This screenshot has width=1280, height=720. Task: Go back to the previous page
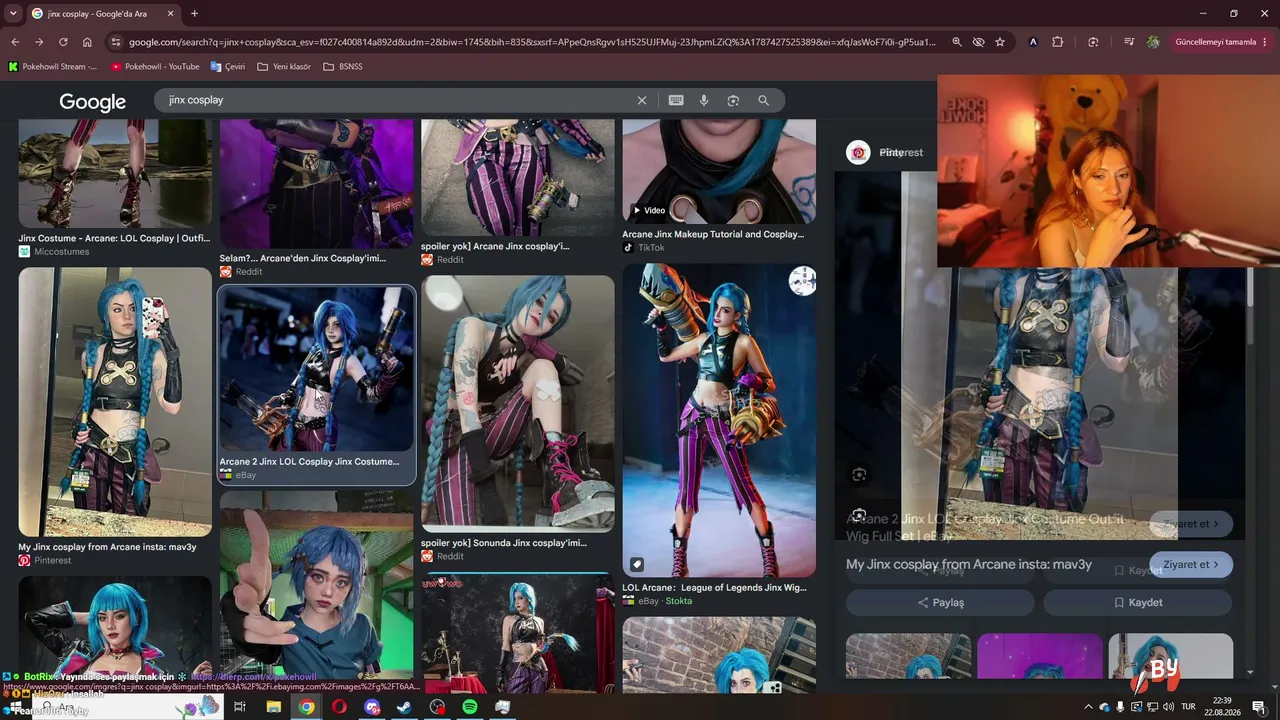pyautogui.click(x=15, y=42)
